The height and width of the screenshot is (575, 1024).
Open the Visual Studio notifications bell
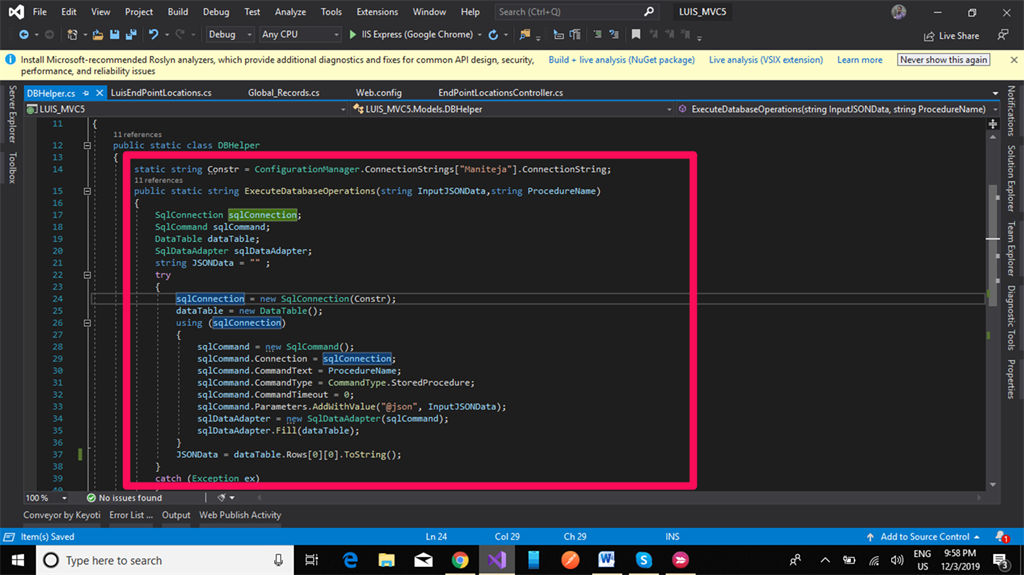(1000, 537)
